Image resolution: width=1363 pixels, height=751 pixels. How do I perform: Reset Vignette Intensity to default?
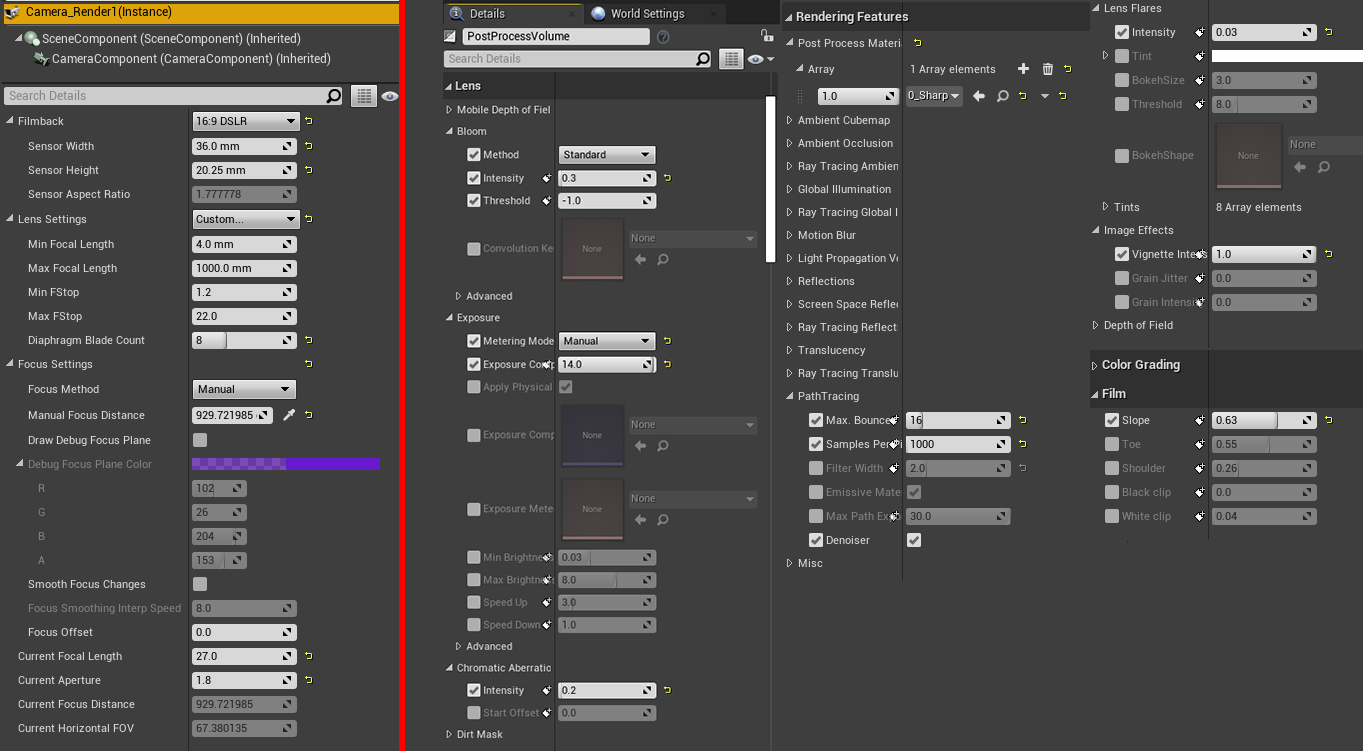(x=1328, y=254)
